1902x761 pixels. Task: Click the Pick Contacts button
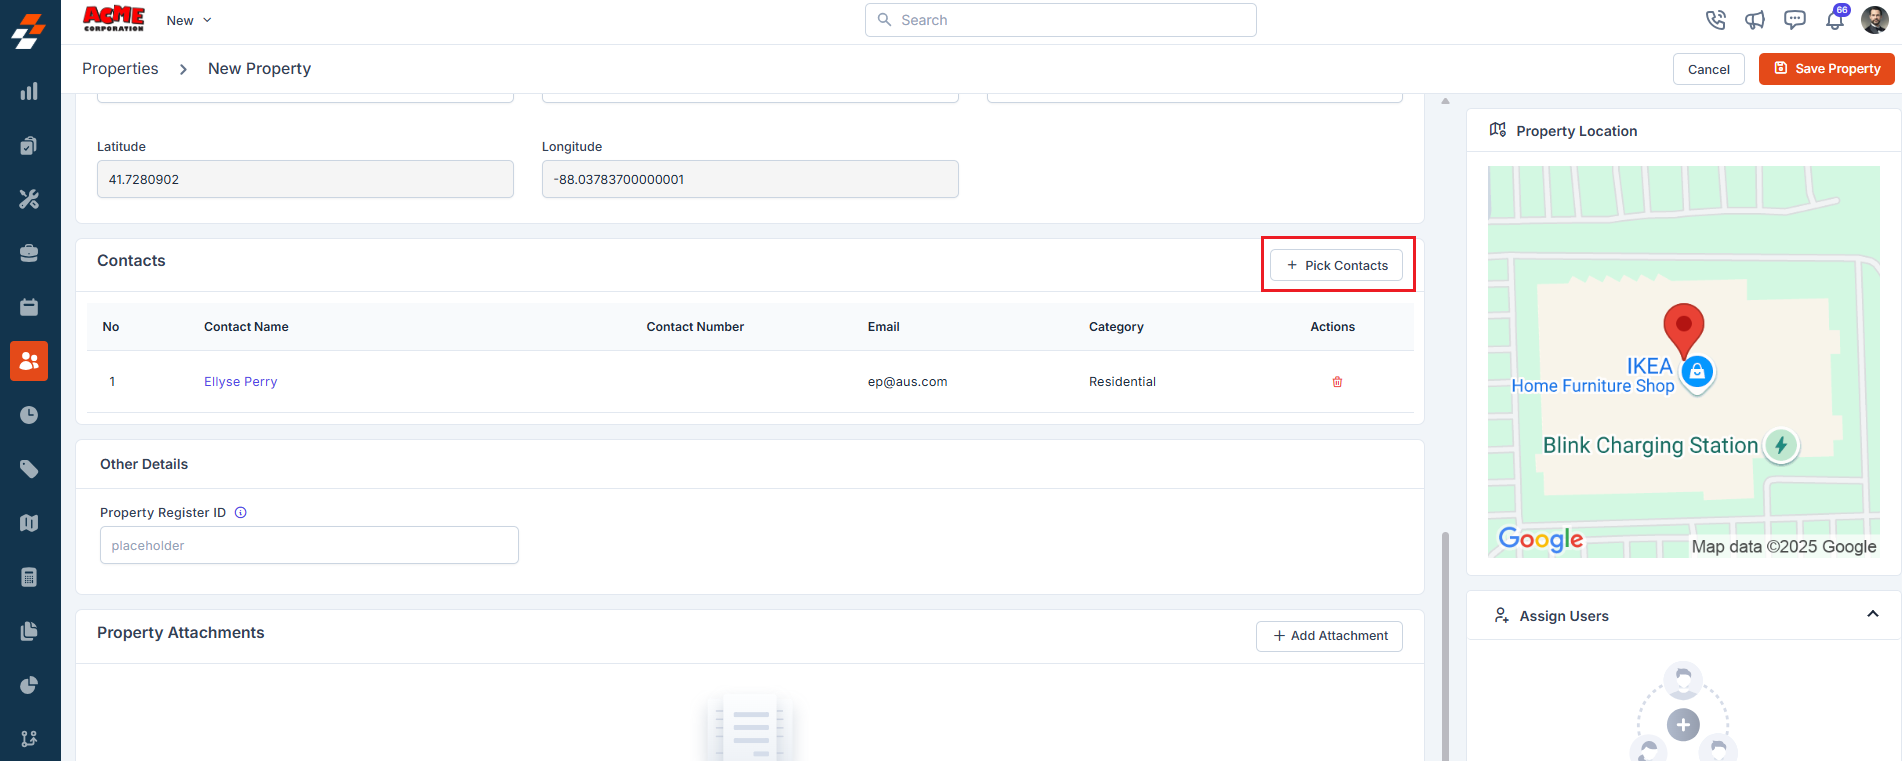pos(1336,265)
